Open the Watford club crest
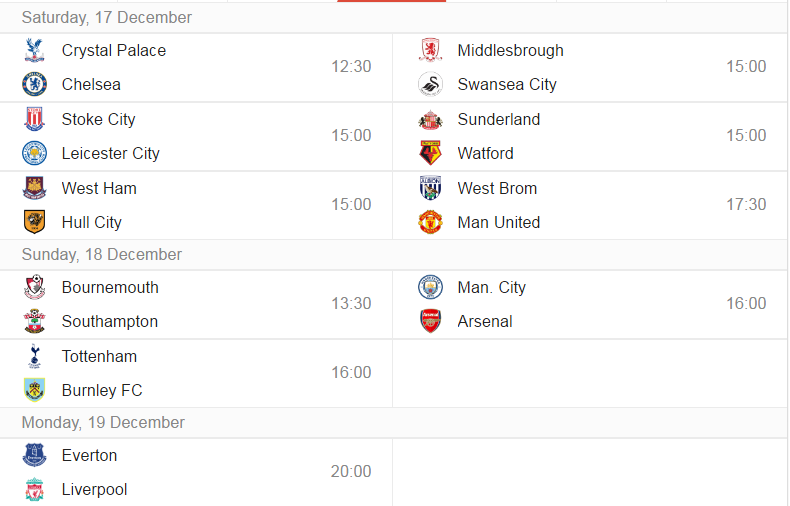 [430, 153]
